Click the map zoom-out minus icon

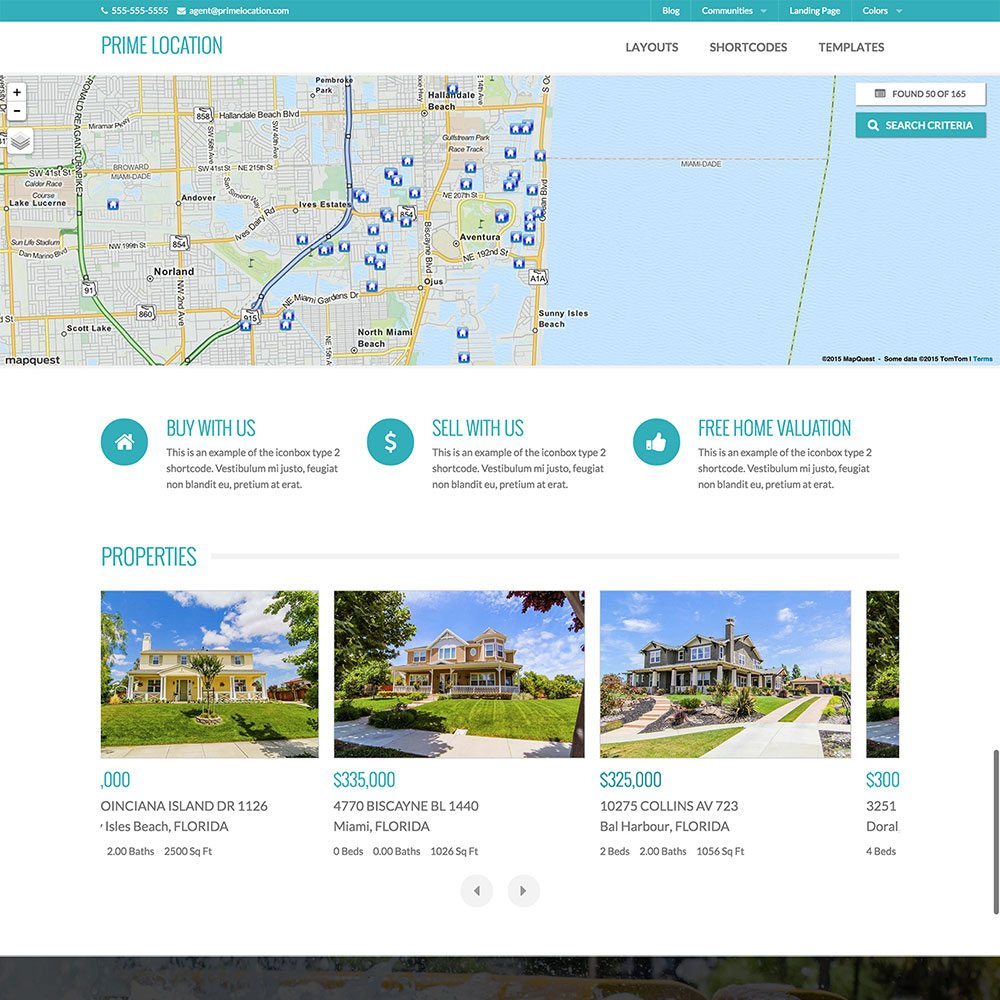coord(16,110)
